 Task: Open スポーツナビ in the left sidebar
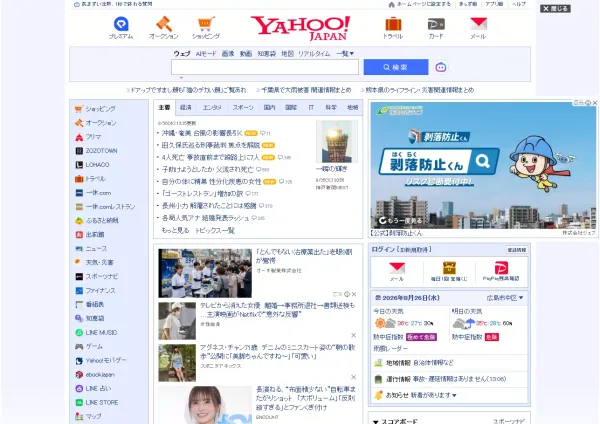click(96, 276)
